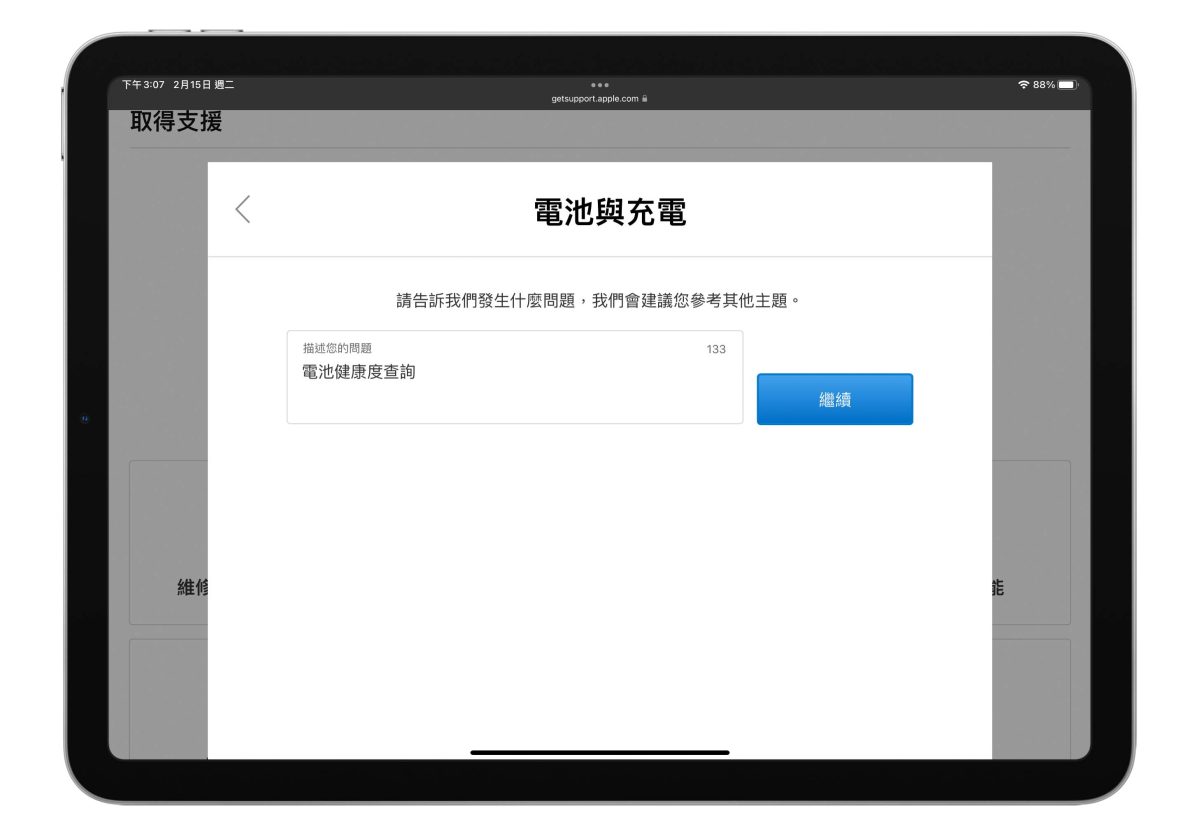
Task: Tap the 下午3:07 clock in the status bar
Action: (x=143, y=85)
